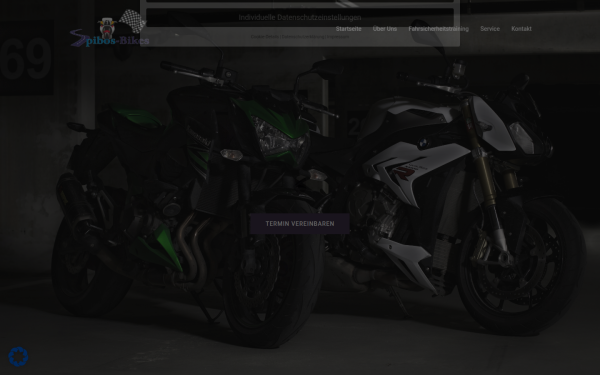Open Fahrsicherheitstraining in the navigation
600x375 pixels.
438,29
